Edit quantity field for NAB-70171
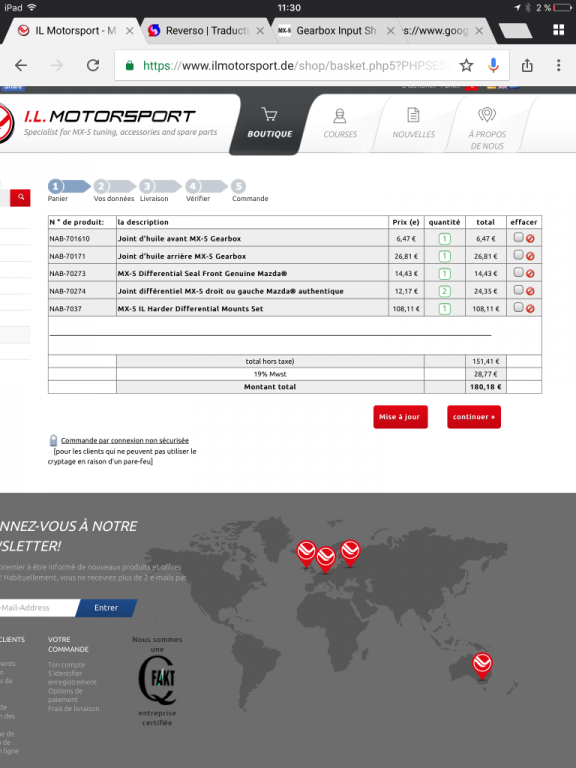The image size is (576, 768). [444, 256]
